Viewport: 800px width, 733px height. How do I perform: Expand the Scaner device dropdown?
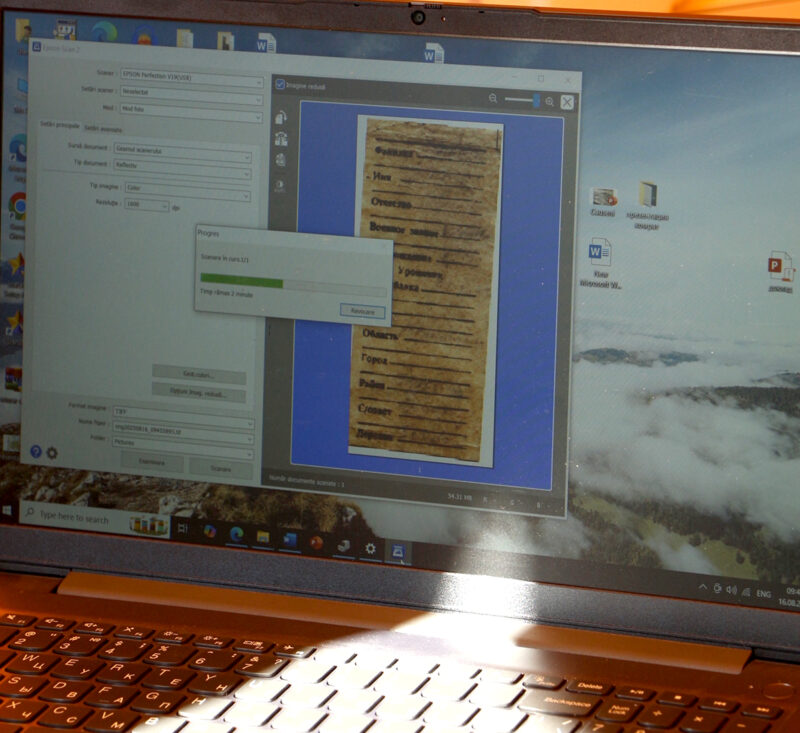(192, 78)
